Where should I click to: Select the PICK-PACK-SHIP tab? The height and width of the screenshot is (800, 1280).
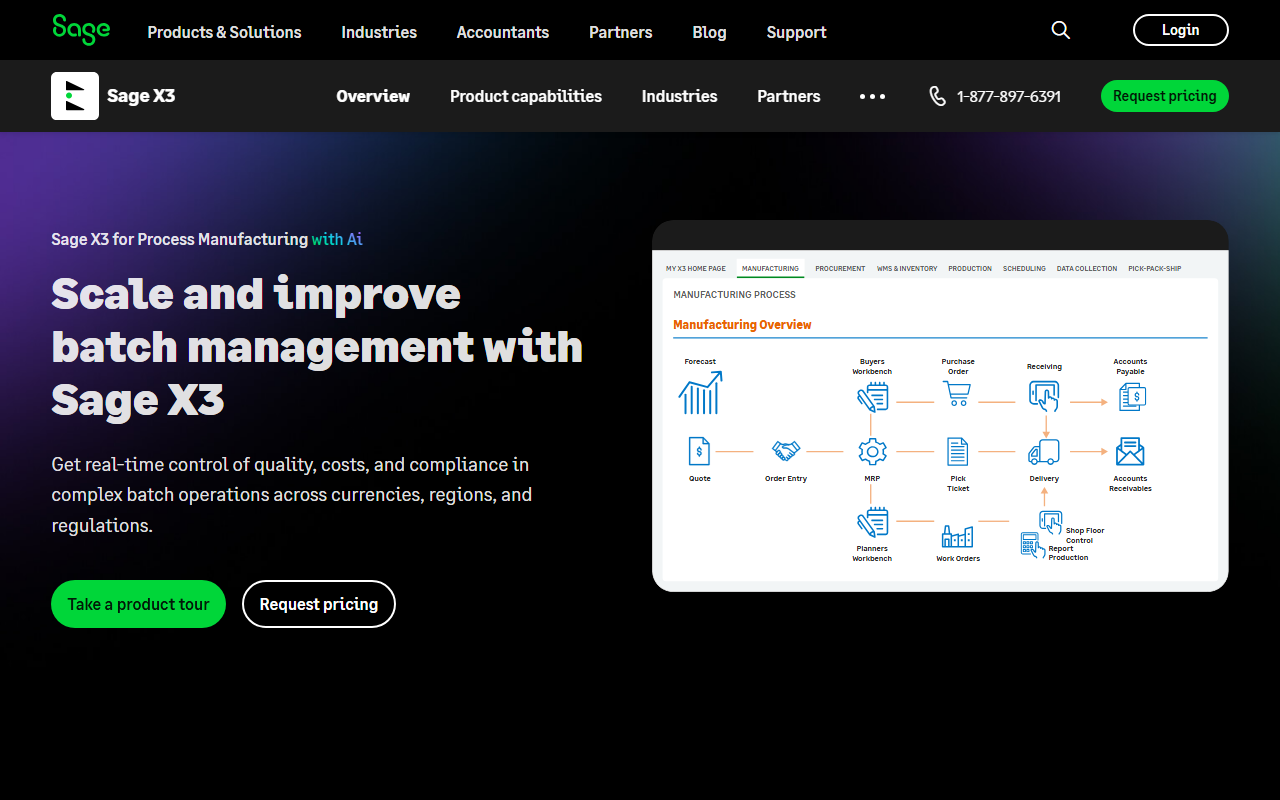point(1155,268)
